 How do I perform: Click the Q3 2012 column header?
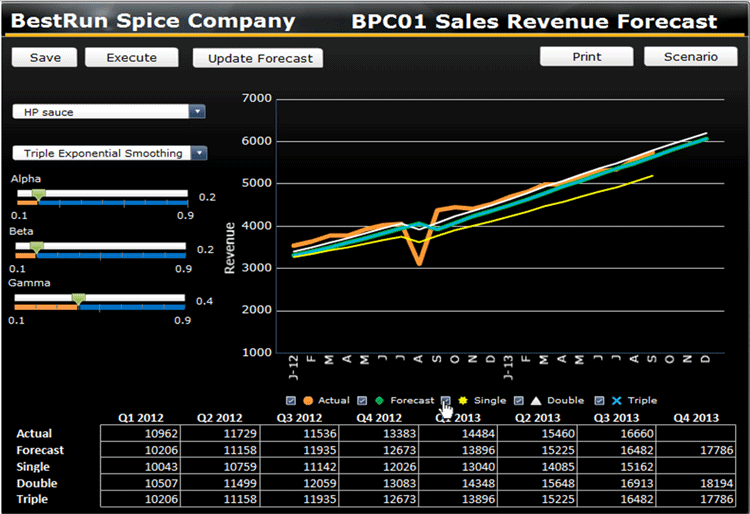[x=299, y=418]
